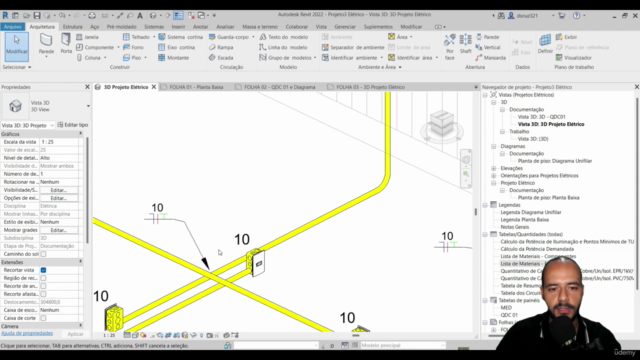Click the ViewCube in 3D view

[x=442, y=124]
